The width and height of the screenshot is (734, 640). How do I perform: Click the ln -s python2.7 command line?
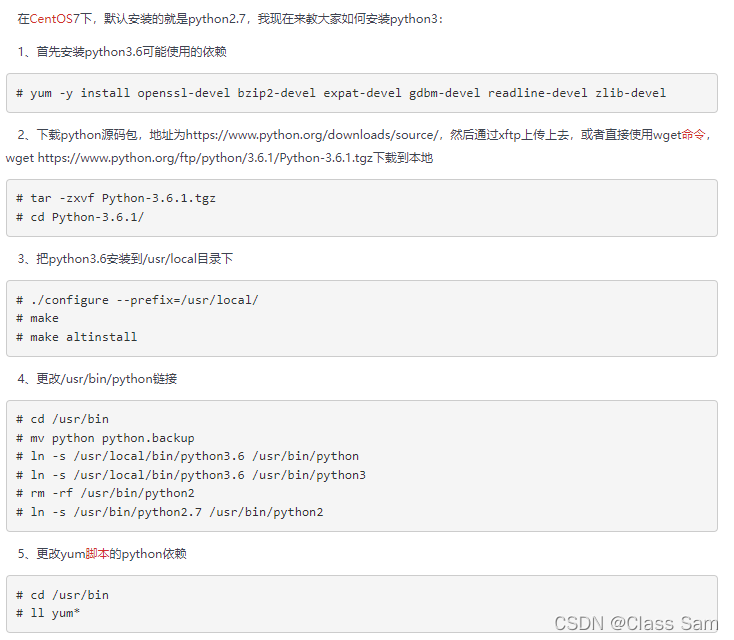tap(169, 512)
